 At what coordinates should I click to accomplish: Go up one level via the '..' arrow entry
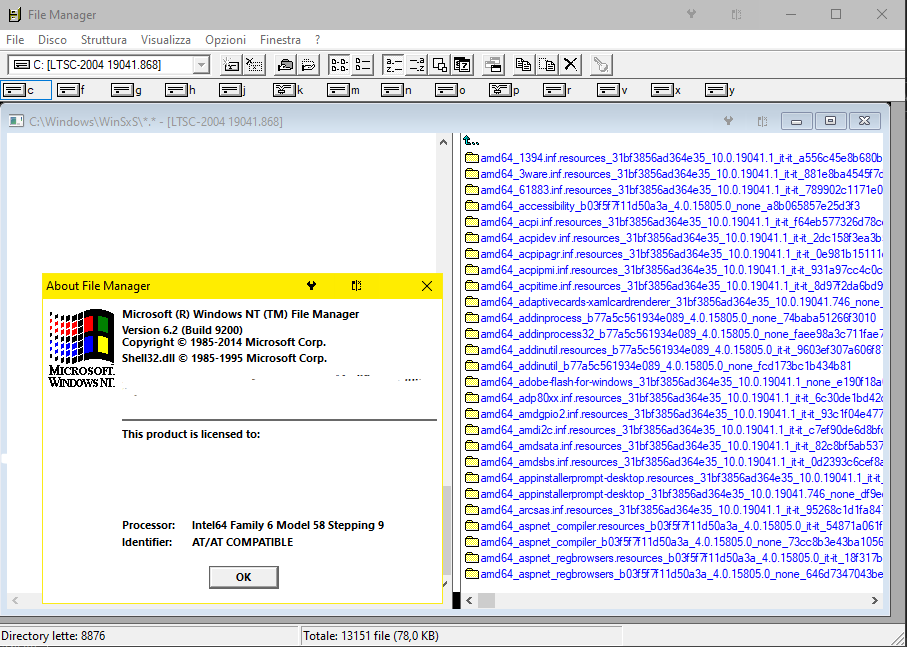pos(471,141)
